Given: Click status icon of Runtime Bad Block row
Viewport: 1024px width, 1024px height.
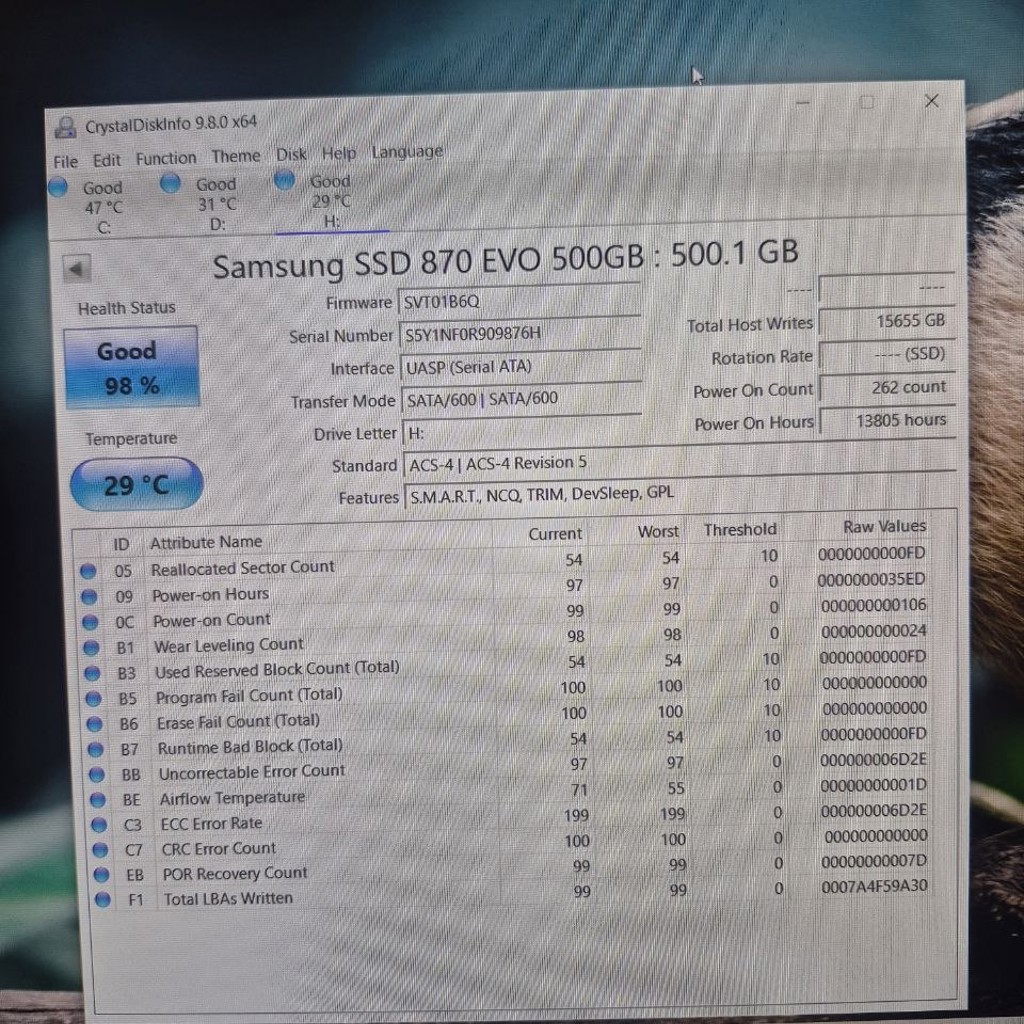Looking at the screenshot, I should [x=95, y=750].
